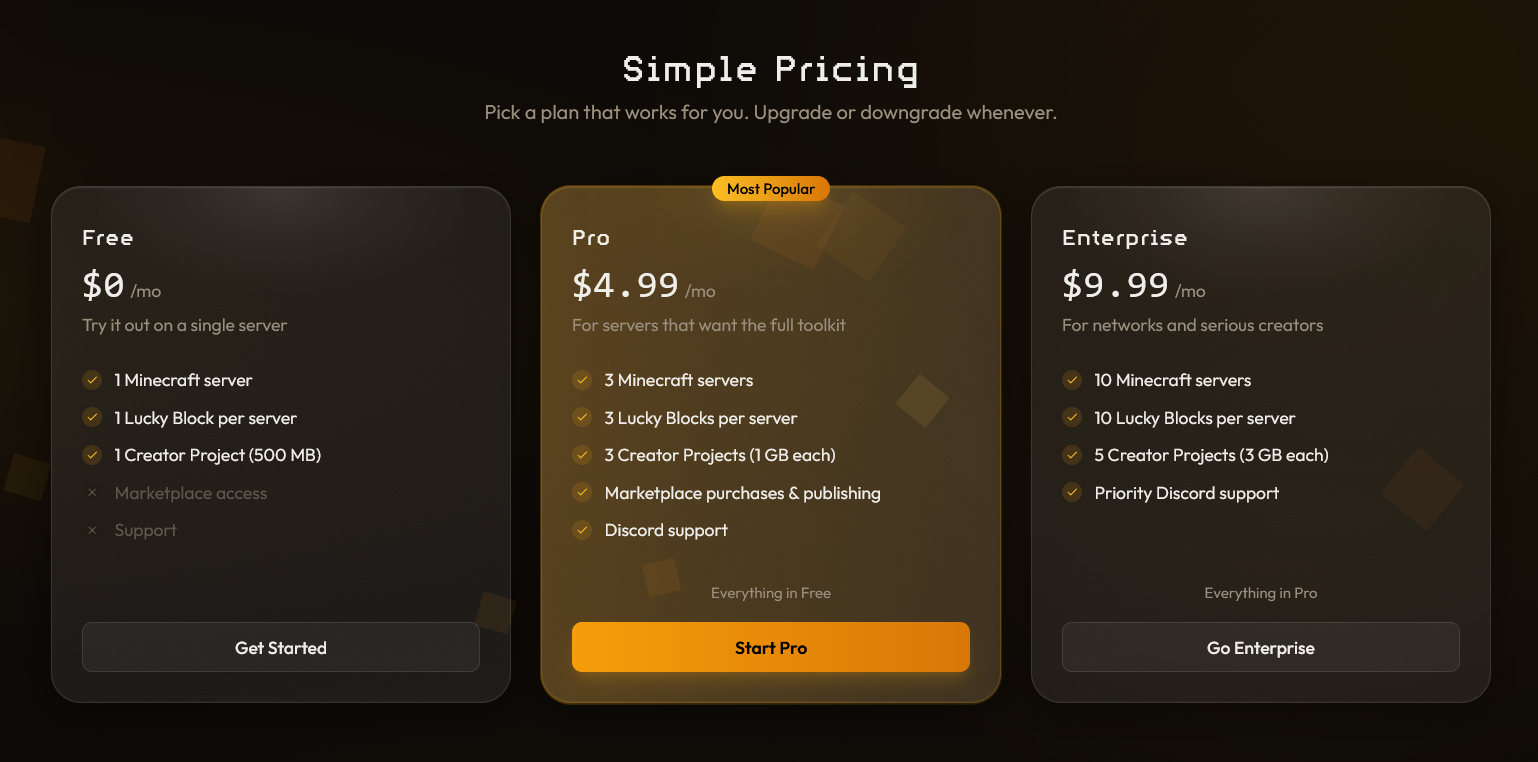Viewport: 1538px width, 762px height.
Task: Click the Enterprise plan heading
Action: tap(1124, 238)
